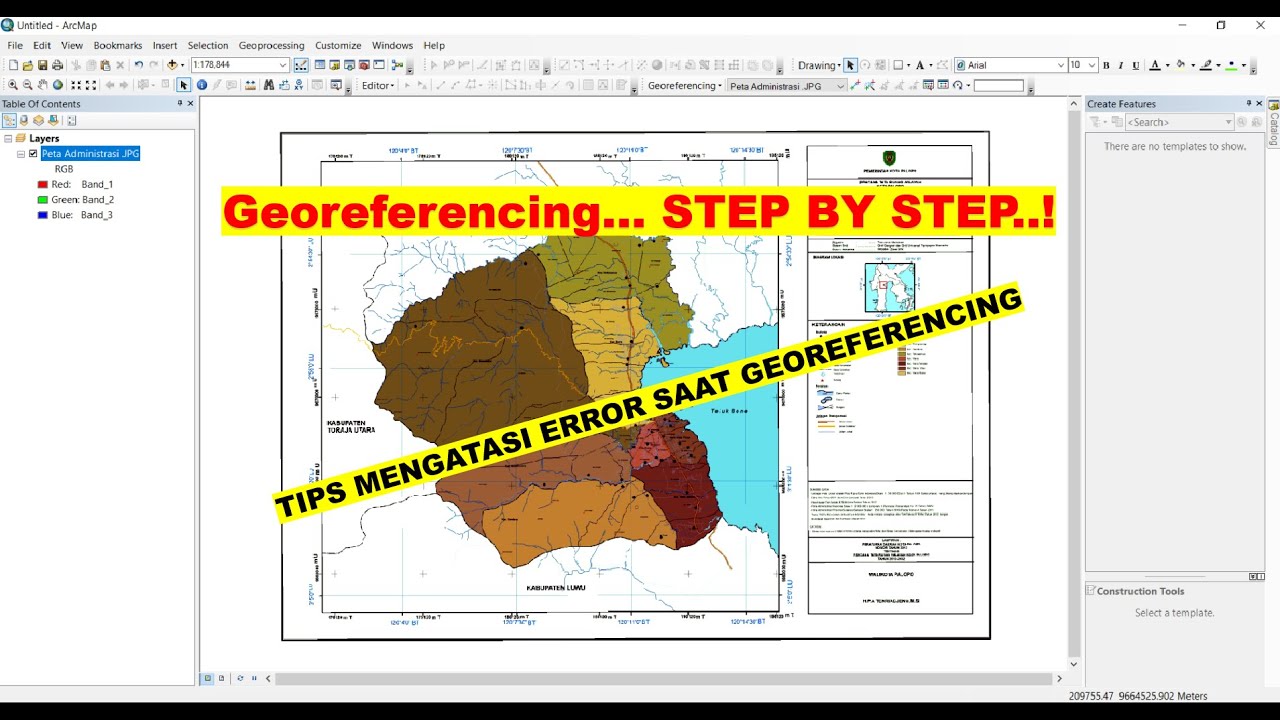Screen dimensions: 1280x720
Task: Switch to Data View at the bottom of the map
Action: pyautogui.click(x=208, y=678)
